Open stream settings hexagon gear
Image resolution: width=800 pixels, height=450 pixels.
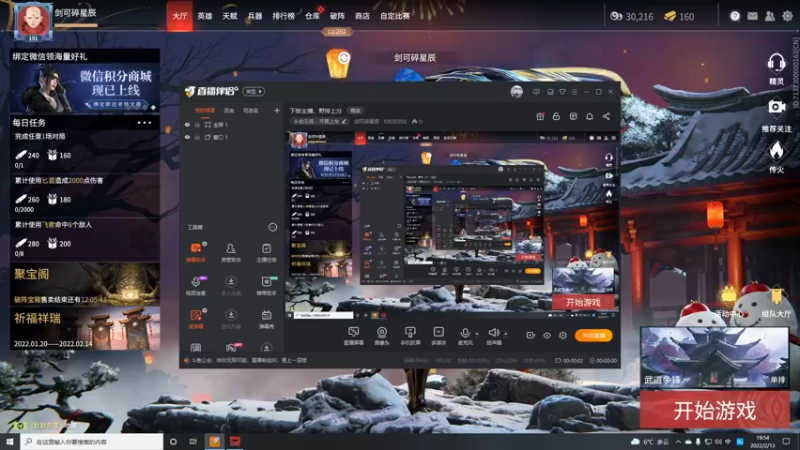tap(563, 336)
